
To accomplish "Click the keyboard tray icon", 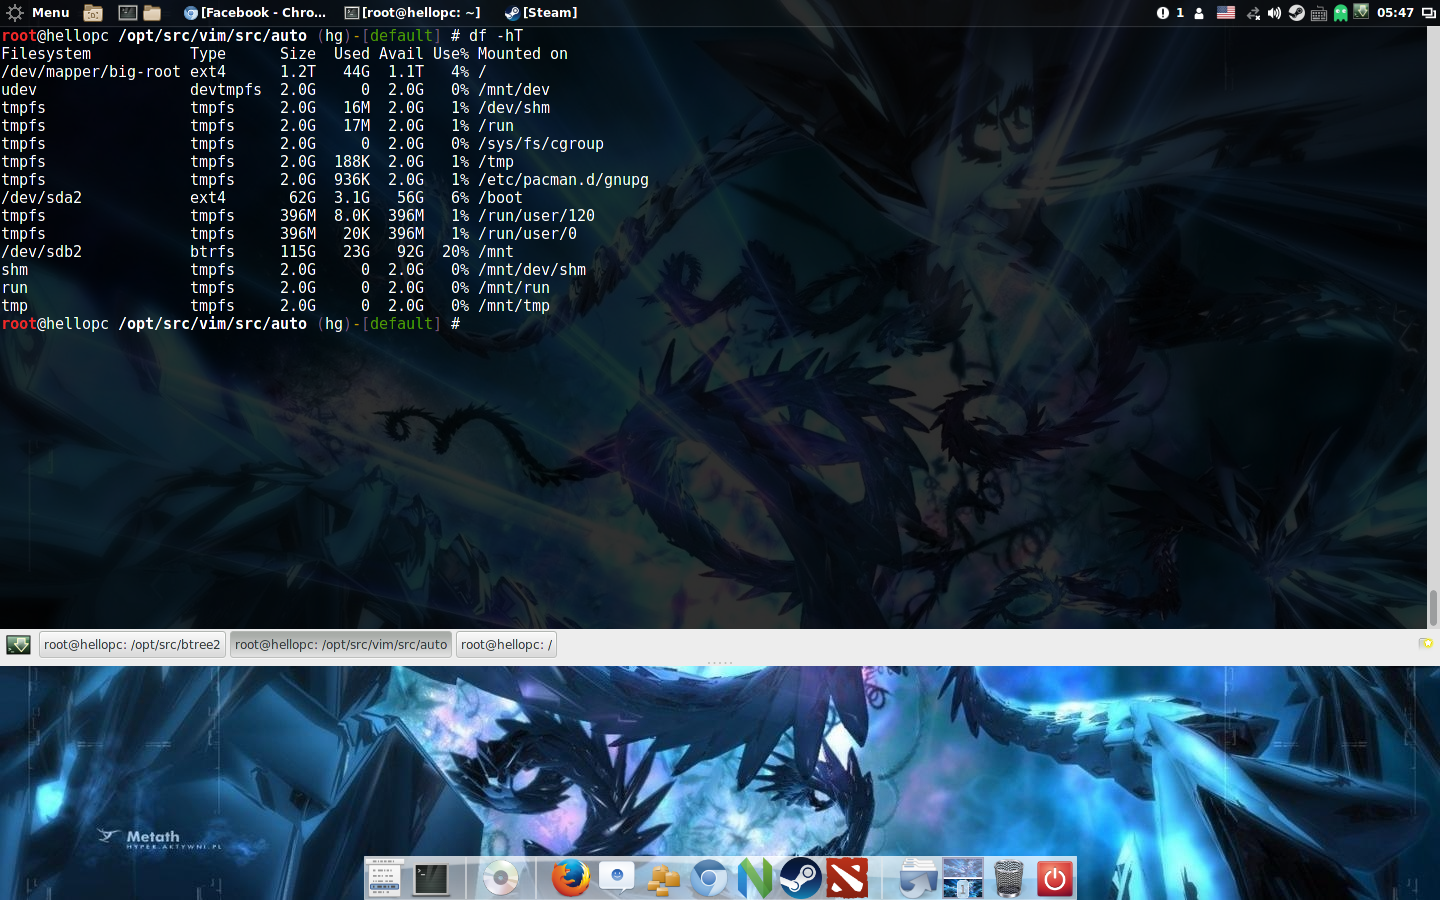I will pyautogui.click(x=1319, y=13).
